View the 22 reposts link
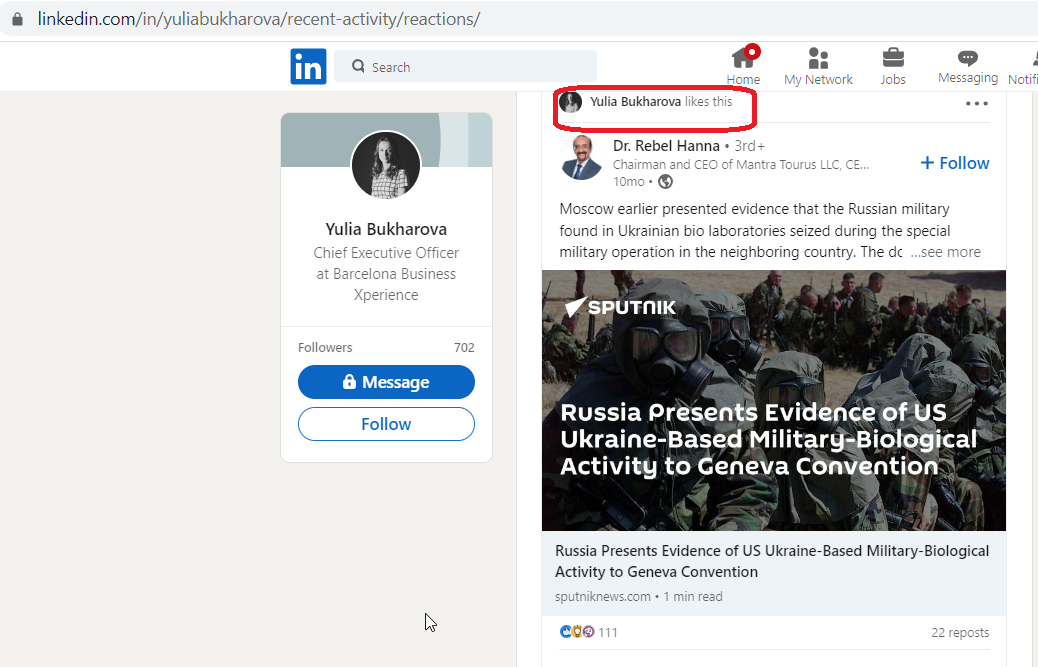1038x667 pixels. point(960,633)
